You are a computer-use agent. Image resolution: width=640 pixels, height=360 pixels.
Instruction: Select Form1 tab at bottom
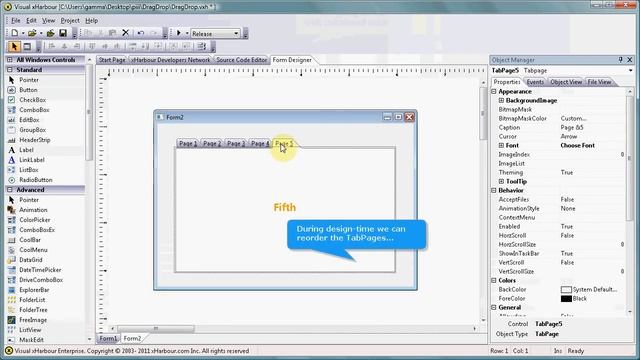point(108,339)
